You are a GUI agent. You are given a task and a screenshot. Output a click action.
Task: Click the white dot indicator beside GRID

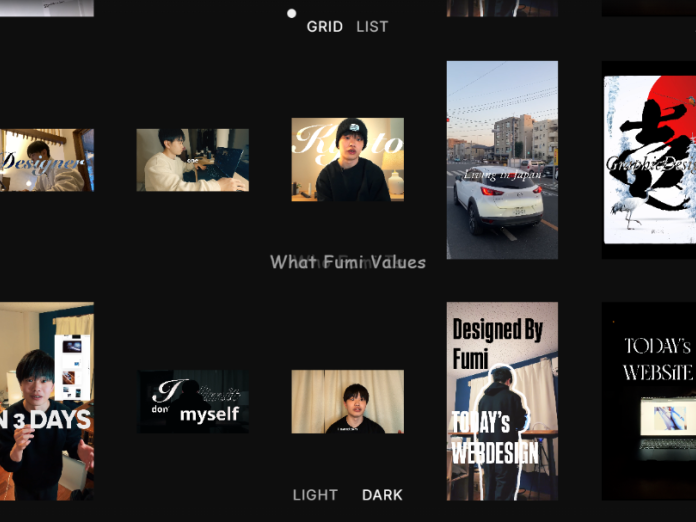tap(291, 14)
